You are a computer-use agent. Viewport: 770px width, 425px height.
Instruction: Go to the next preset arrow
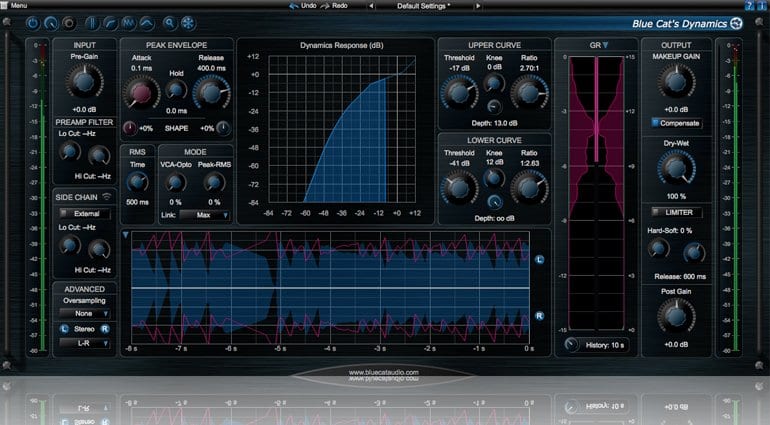click(x=477, y=6)
